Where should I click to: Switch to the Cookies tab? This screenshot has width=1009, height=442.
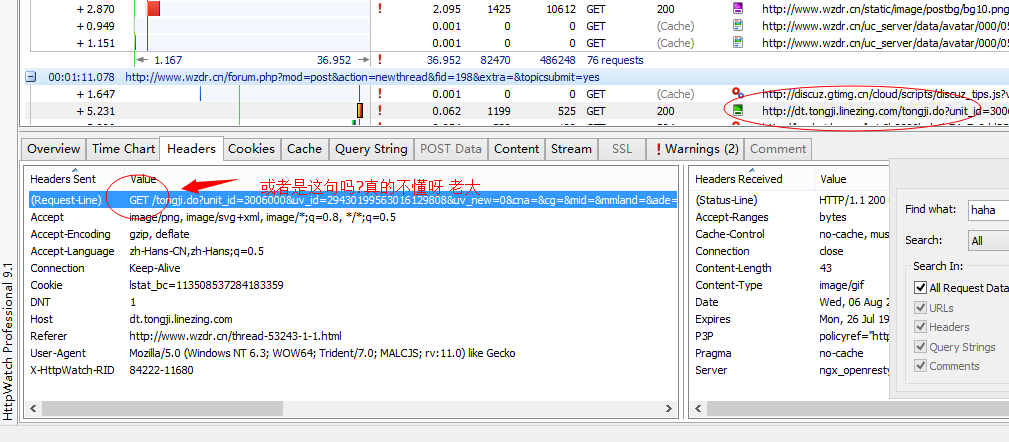251,149
